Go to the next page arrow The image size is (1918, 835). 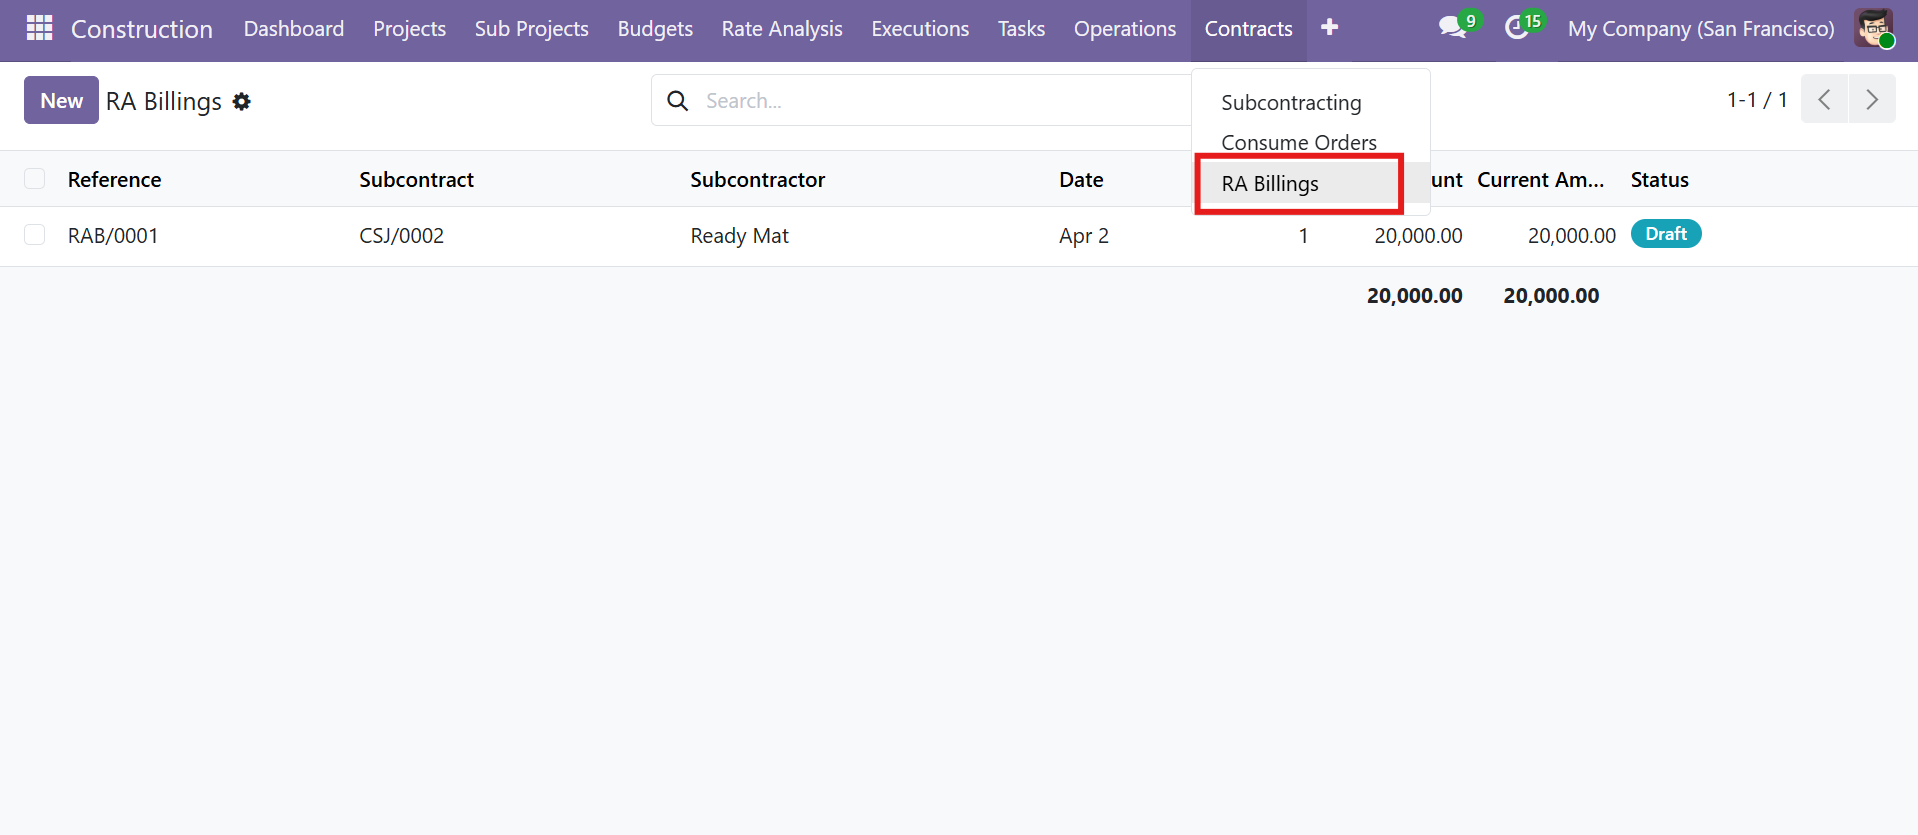pyautogui.click(x=1872, y=100)
